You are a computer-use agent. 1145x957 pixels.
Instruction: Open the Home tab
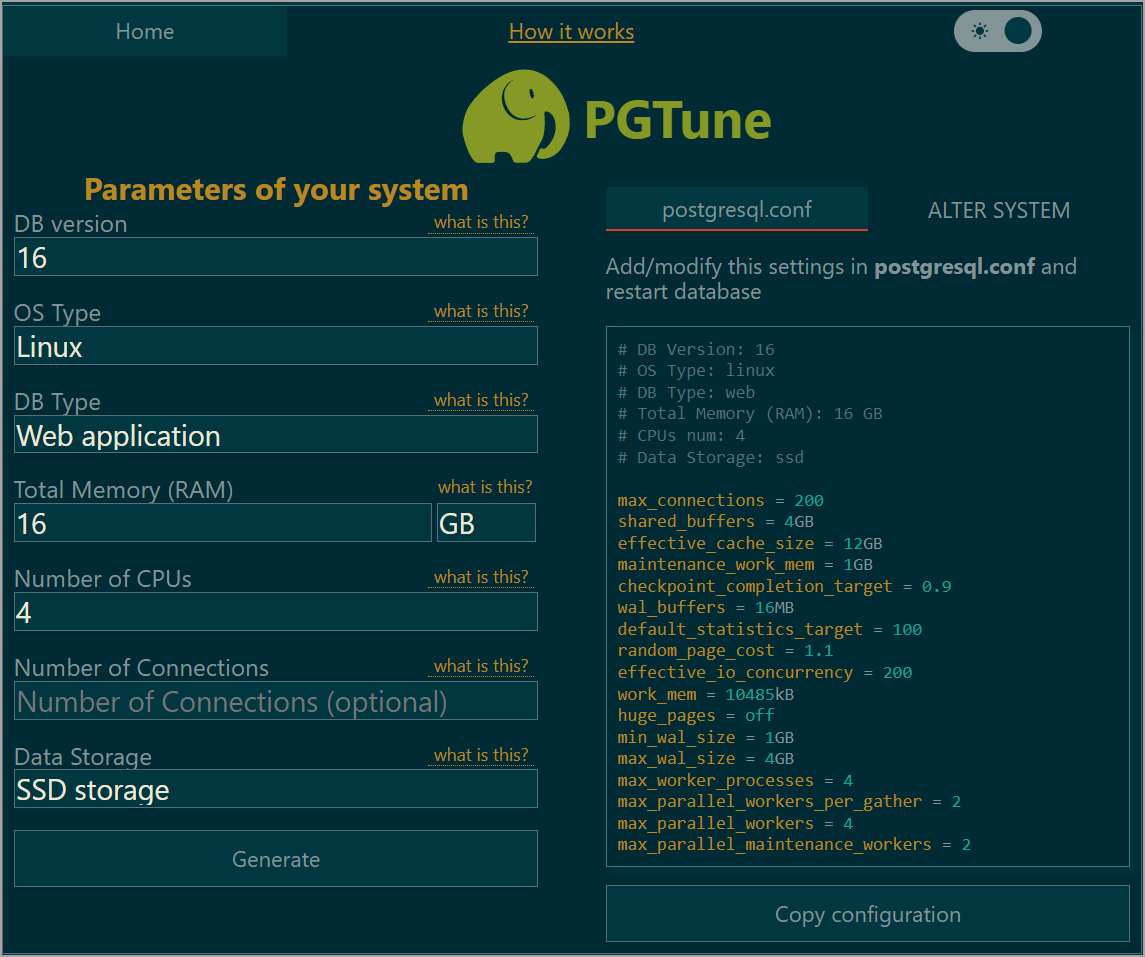(x=145, y=31)
